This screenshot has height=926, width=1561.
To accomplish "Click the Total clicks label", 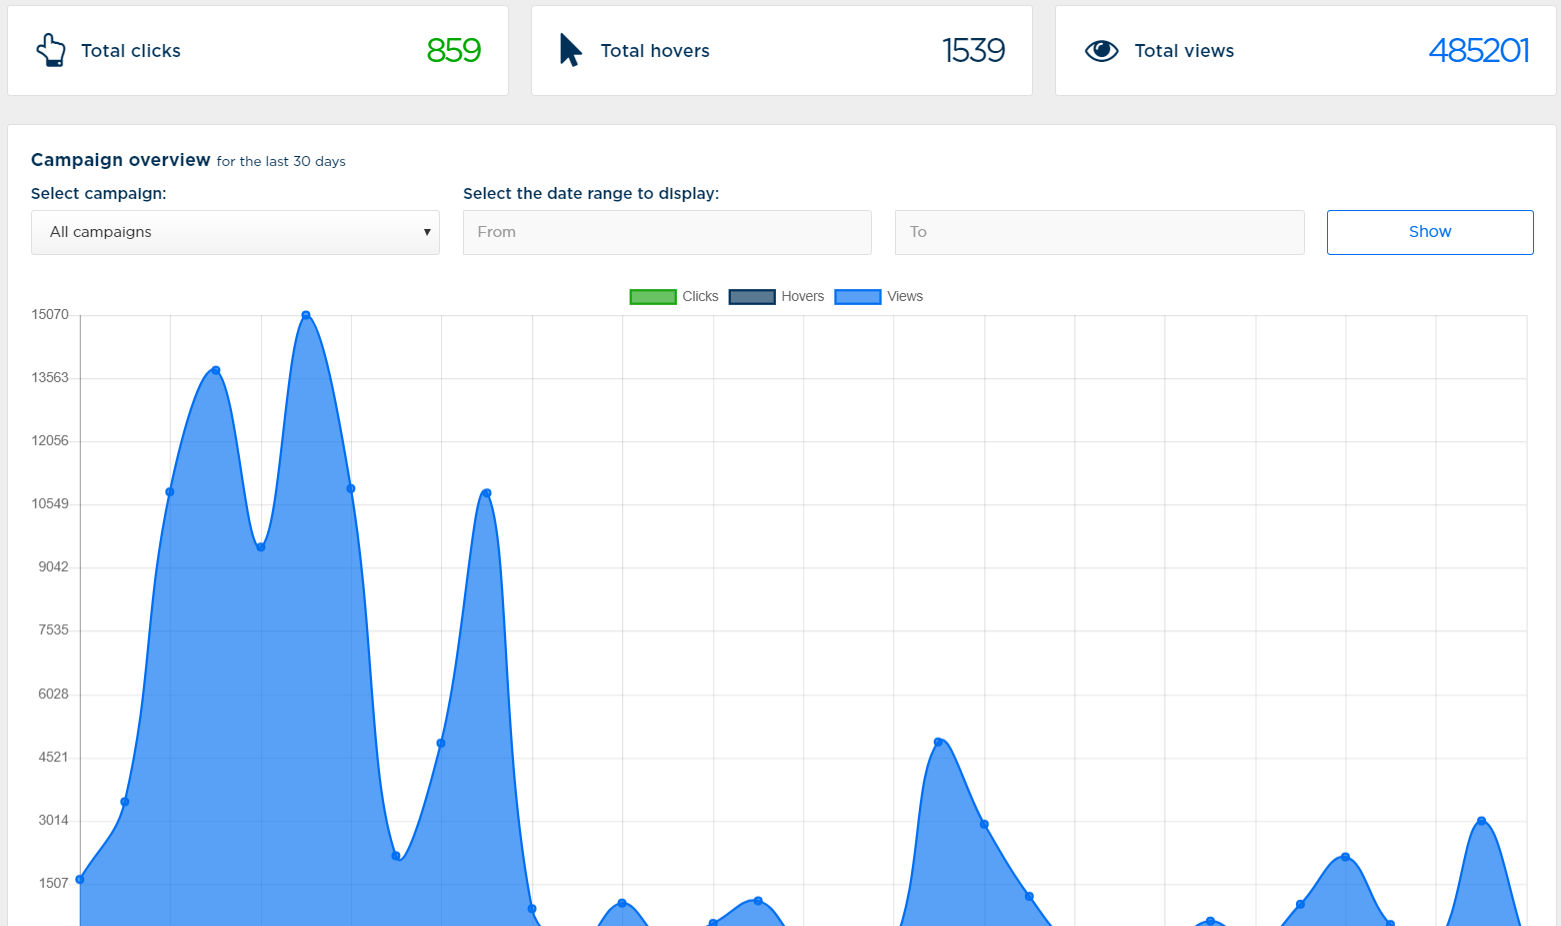I will pyautogui.click(x=131, y=51).
